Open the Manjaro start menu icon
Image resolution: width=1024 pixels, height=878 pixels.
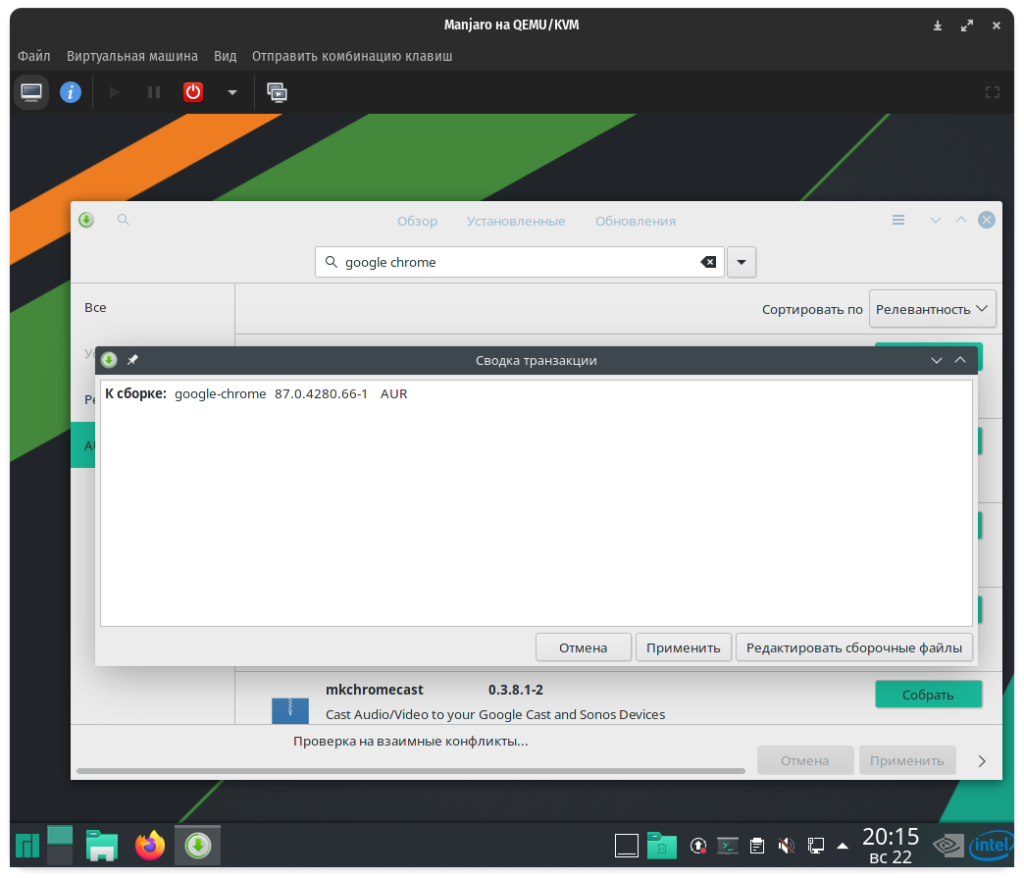tap(26, 846)
